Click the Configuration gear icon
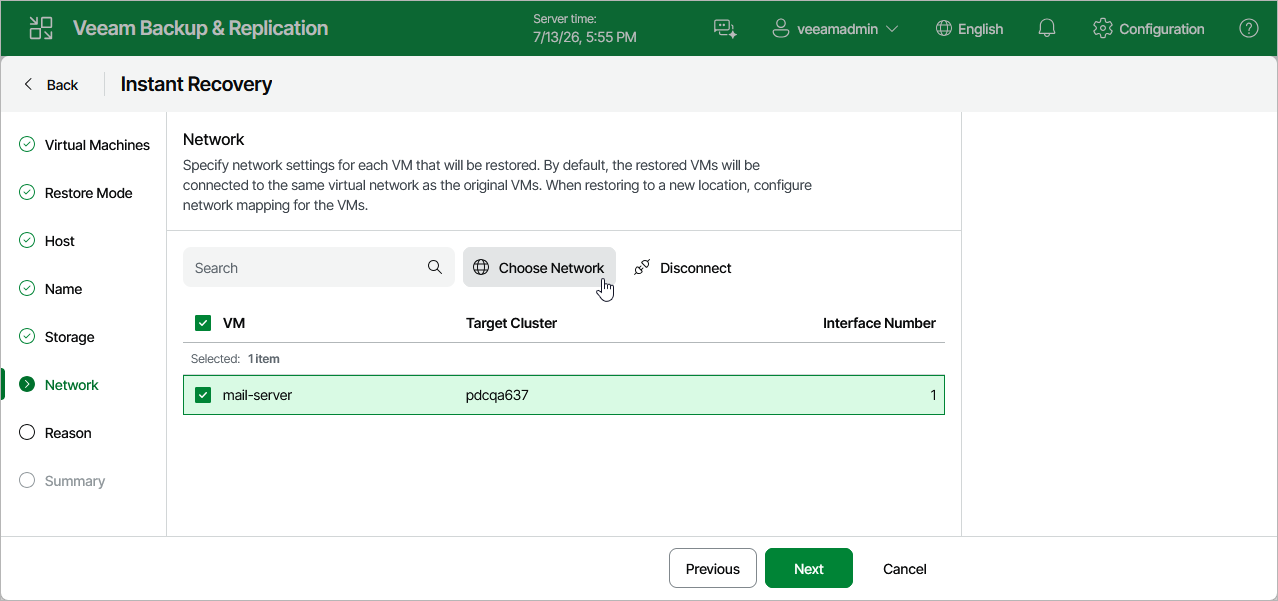 (1103, 29)
